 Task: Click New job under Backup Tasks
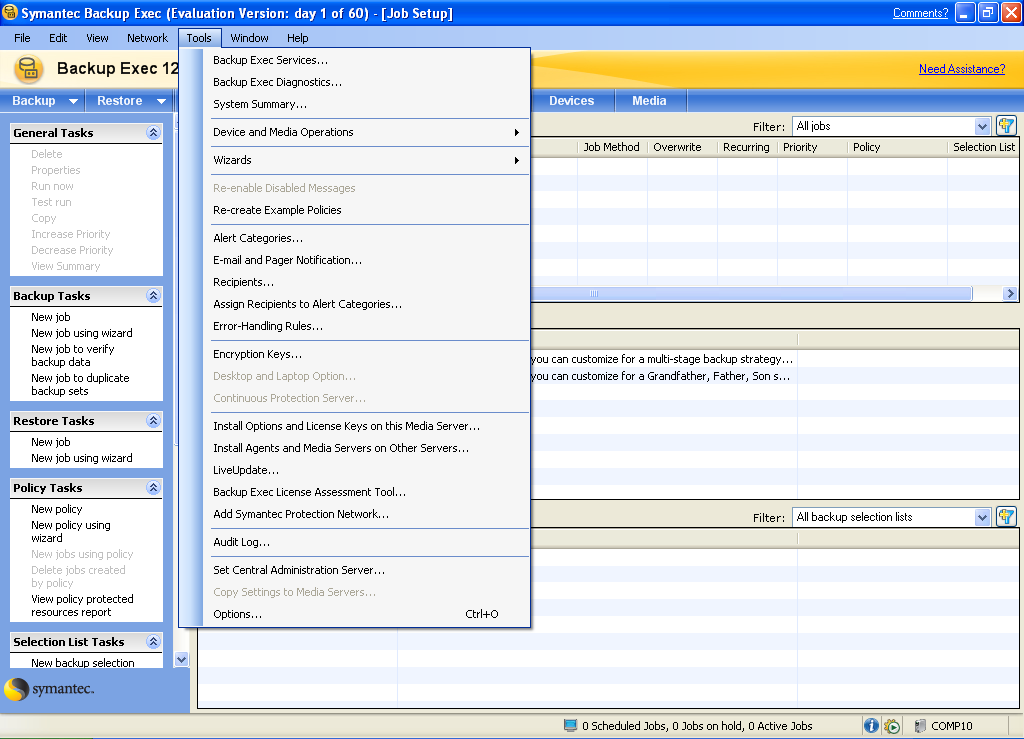click(51, 317)
